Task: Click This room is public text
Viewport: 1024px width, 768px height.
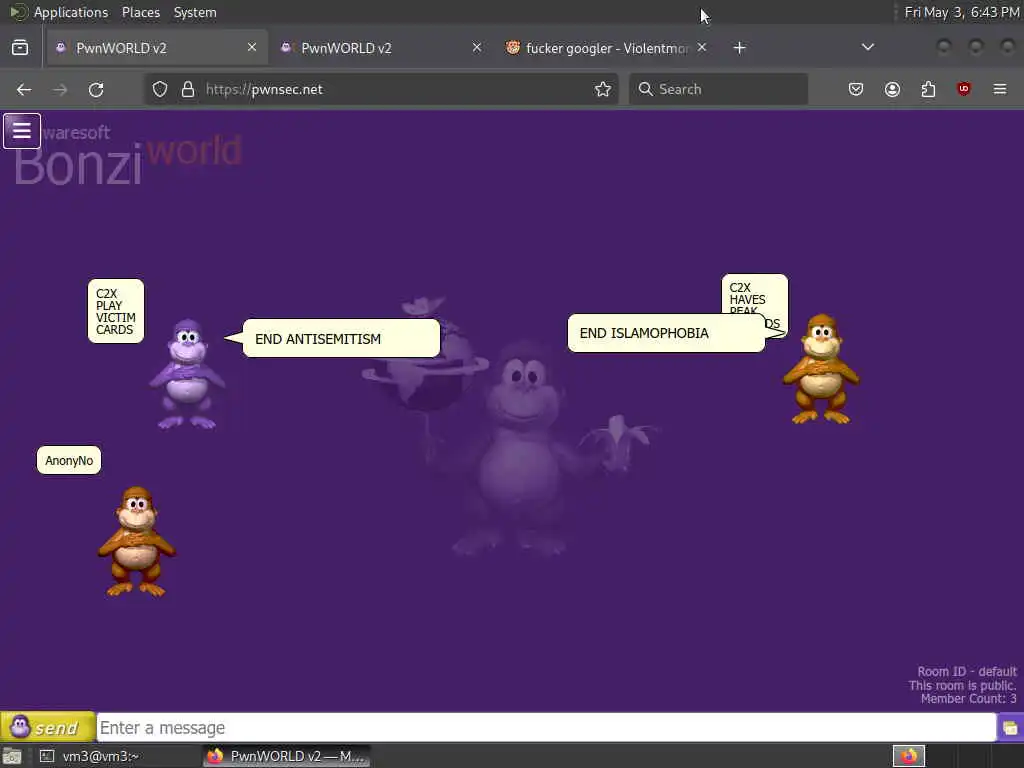Action: point(963,685)
